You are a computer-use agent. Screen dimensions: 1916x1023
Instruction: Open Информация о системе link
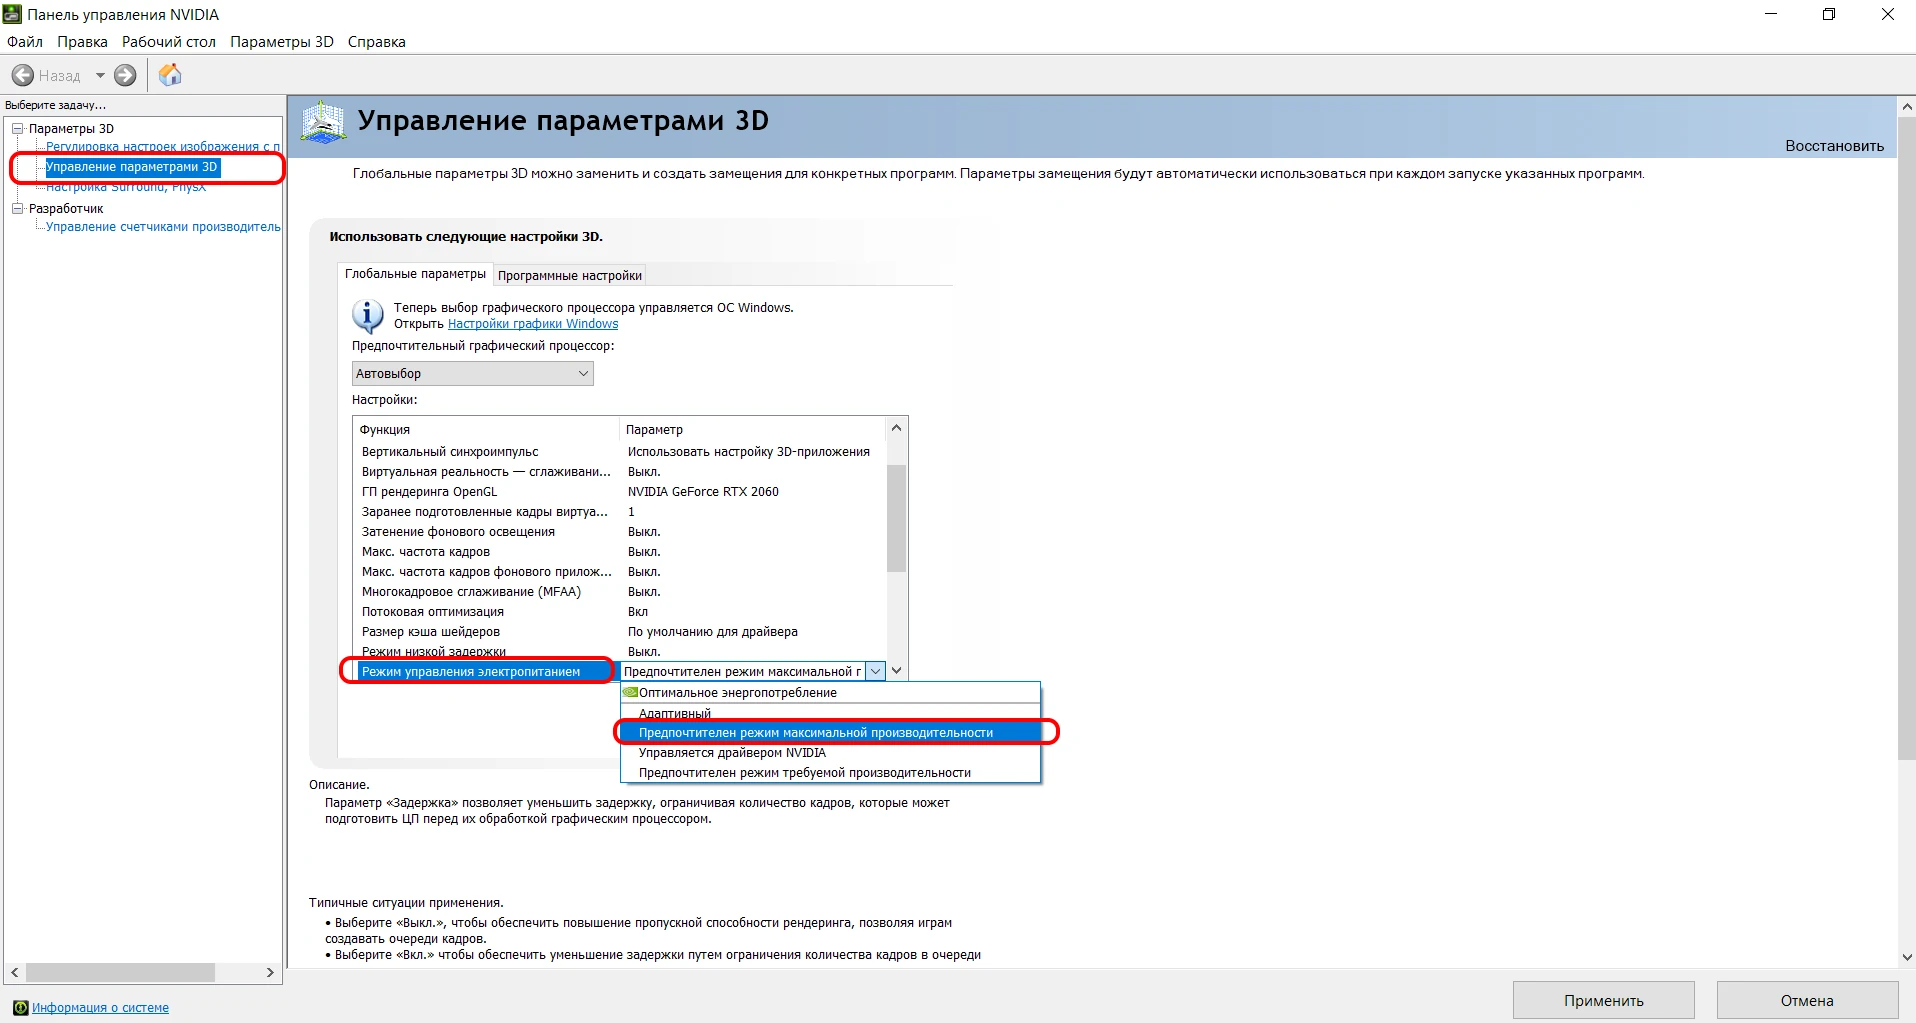(100, 1008)
